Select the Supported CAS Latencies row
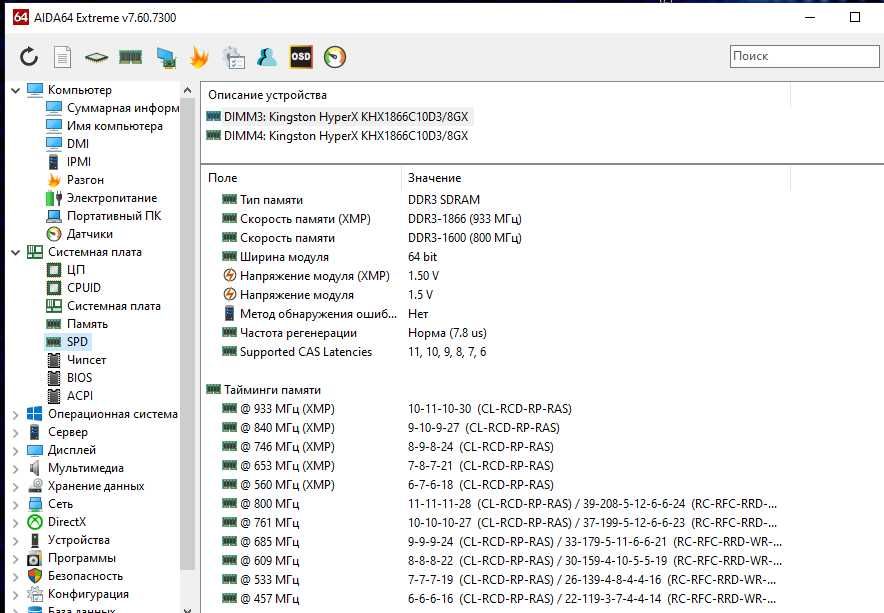The image size is (884, 613). (354, 352)
